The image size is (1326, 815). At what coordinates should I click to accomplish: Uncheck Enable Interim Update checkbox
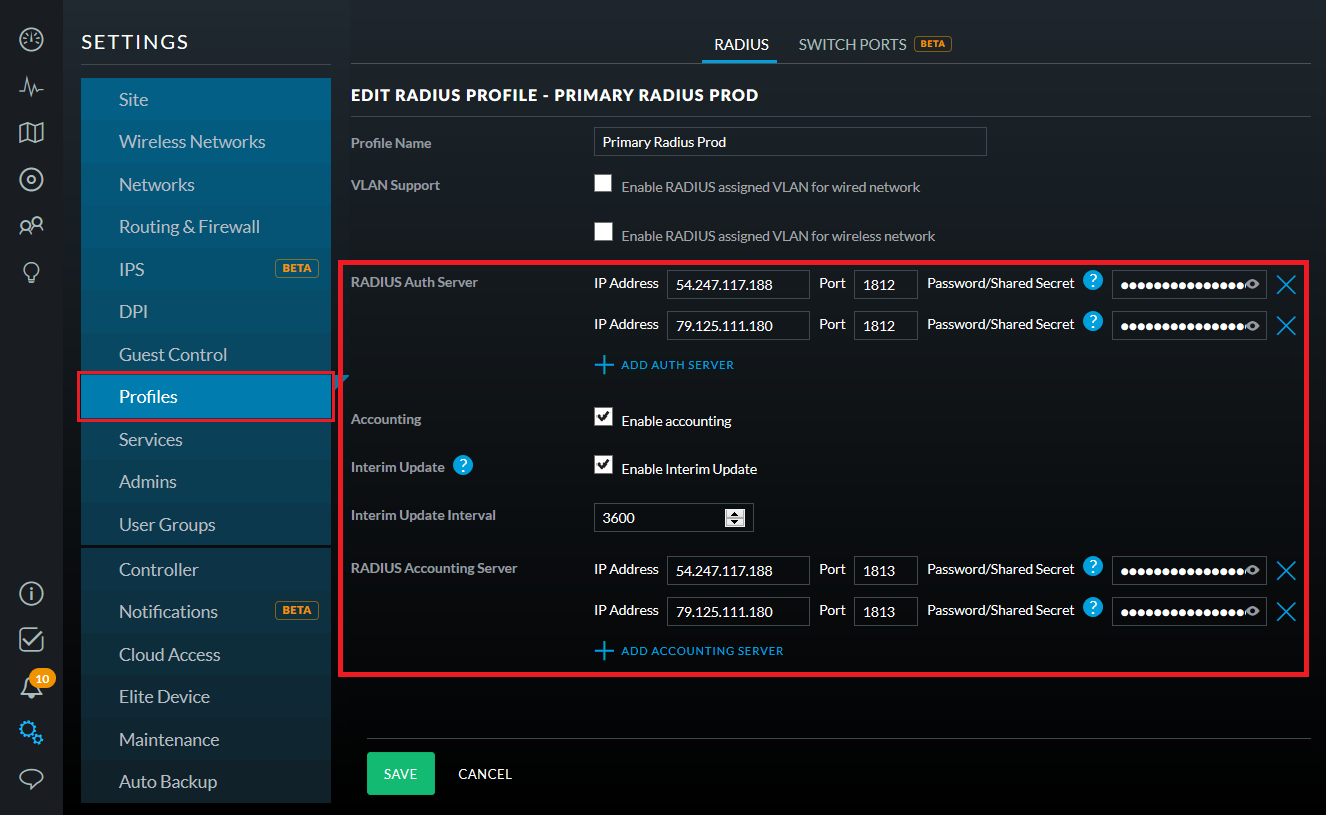[603, 465]
